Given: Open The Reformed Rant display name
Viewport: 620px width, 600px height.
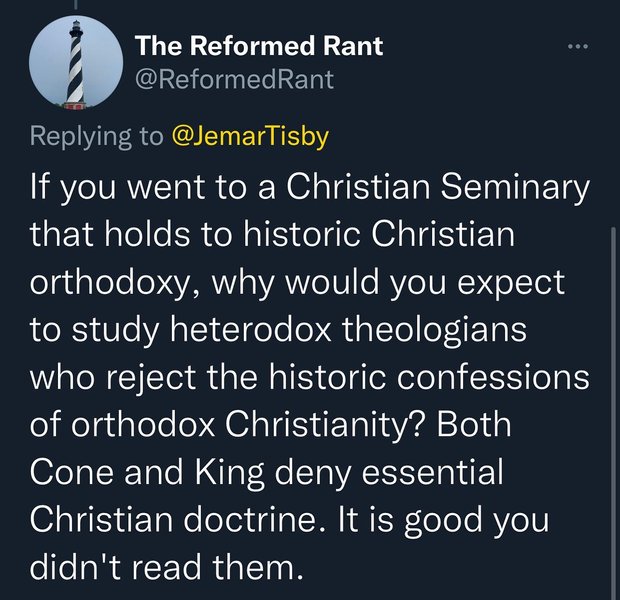Looking at the screenshot, I should (x=258, y=45).
